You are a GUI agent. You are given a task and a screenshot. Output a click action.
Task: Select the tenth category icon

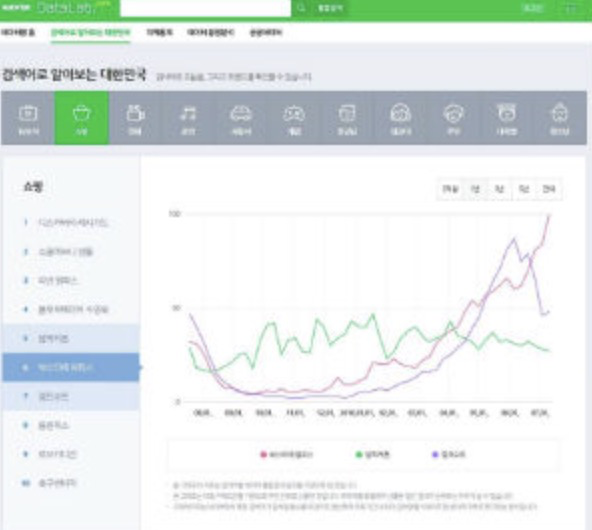pyautogui.click(x=506, y=118)
